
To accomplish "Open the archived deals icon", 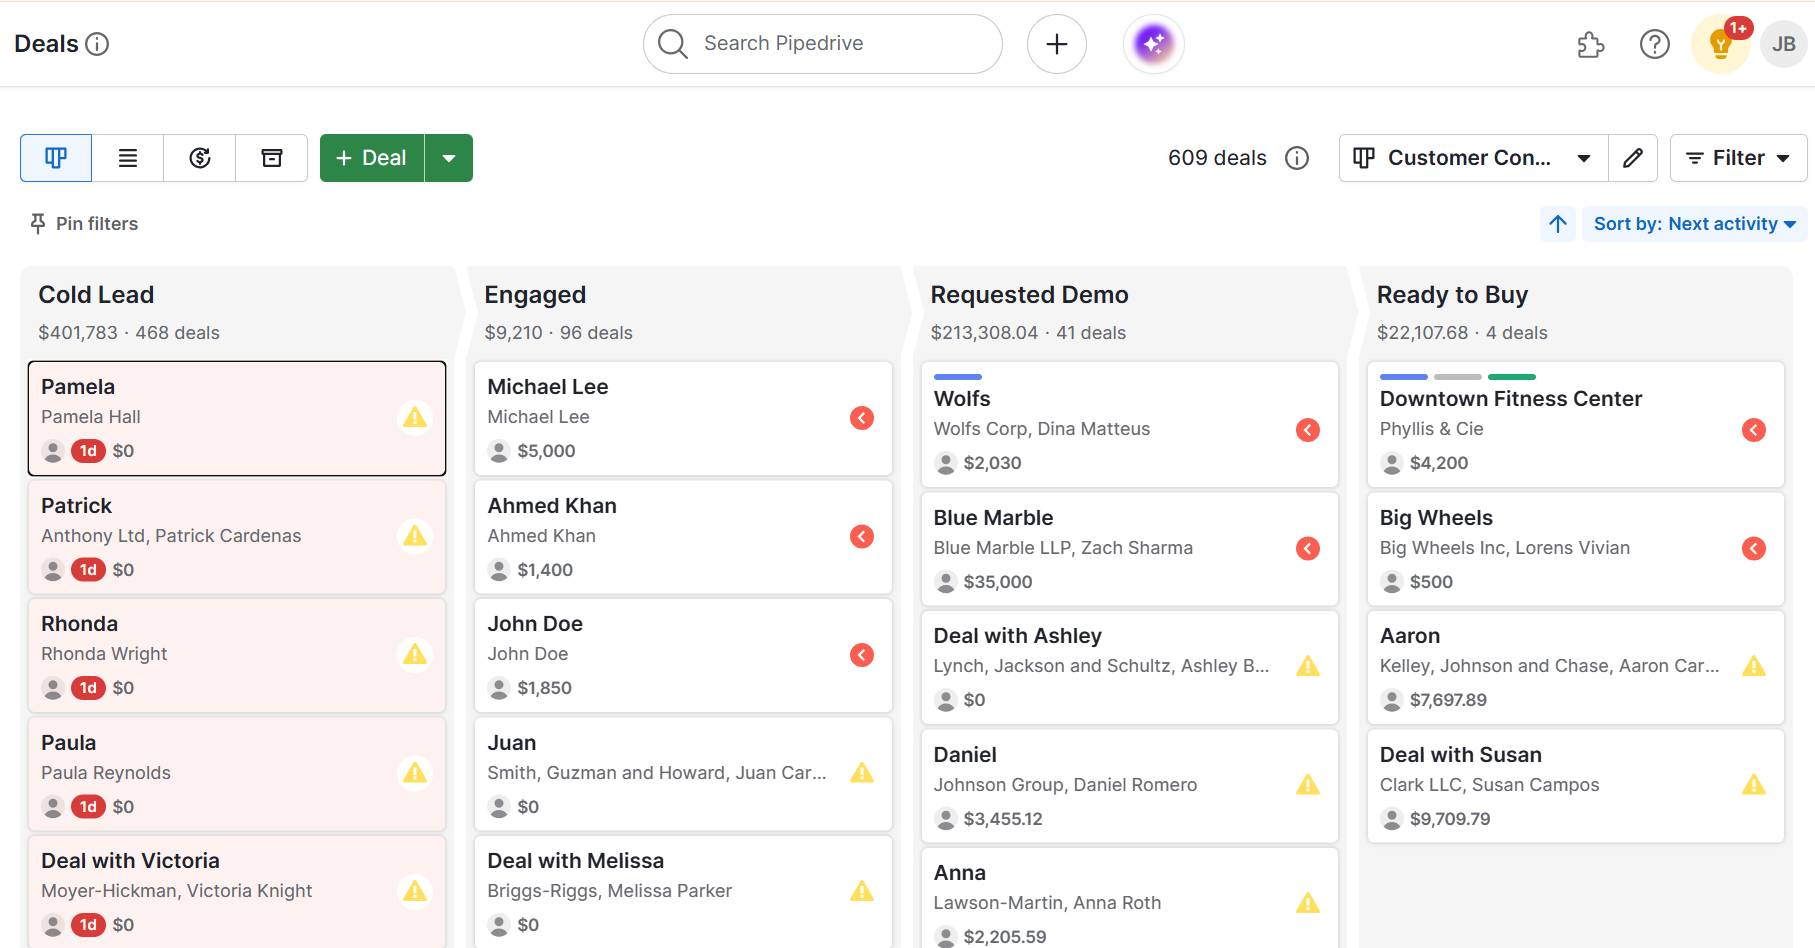I will coord(271,157).
